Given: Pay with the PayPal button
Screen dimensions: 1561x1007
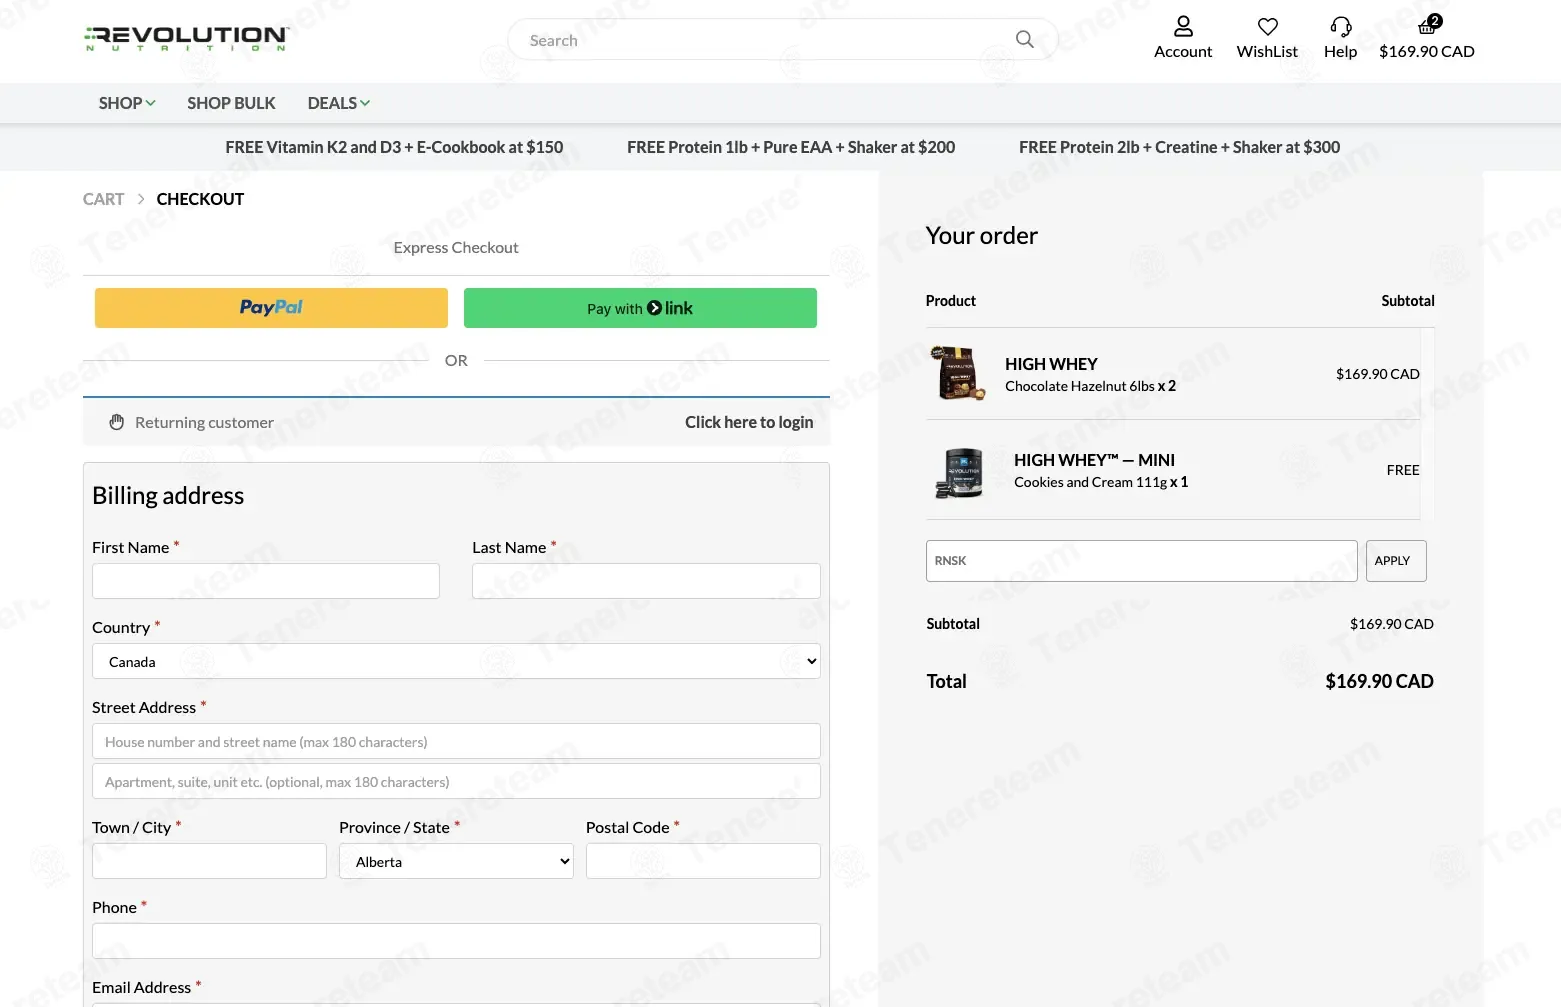Looking at the screenshot, I should pos(271,308).
